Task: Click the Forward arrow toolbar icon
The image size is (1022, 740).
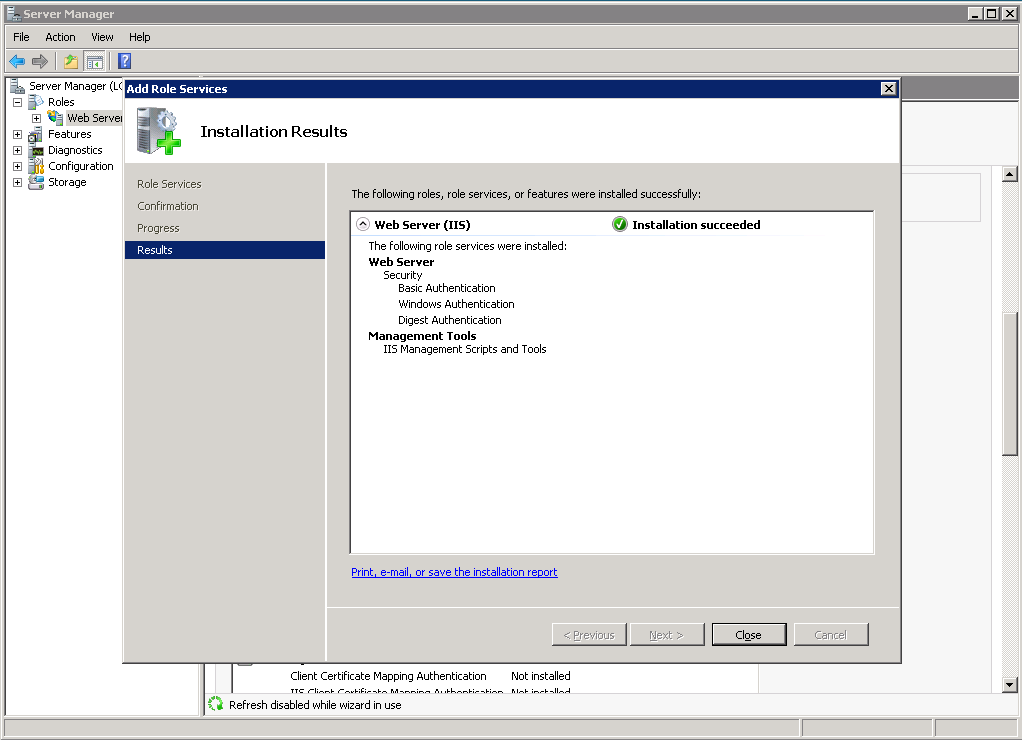Action: (40, 61)
